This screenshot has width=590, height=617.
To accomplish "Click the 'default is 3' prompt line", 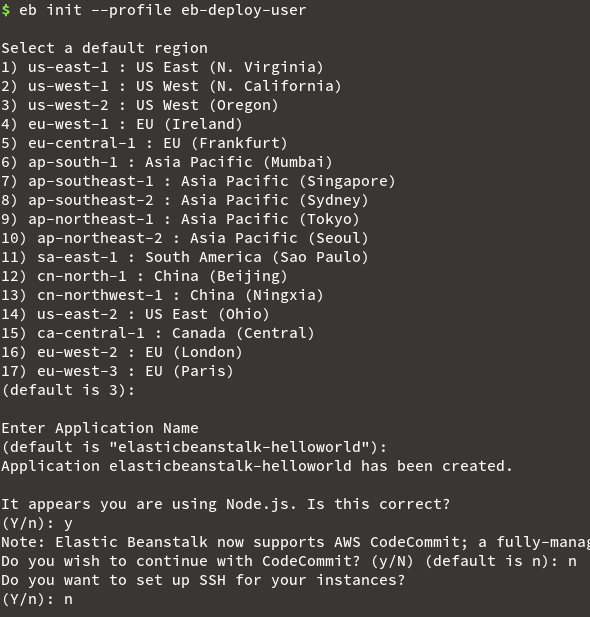I will tap(68, 390).
